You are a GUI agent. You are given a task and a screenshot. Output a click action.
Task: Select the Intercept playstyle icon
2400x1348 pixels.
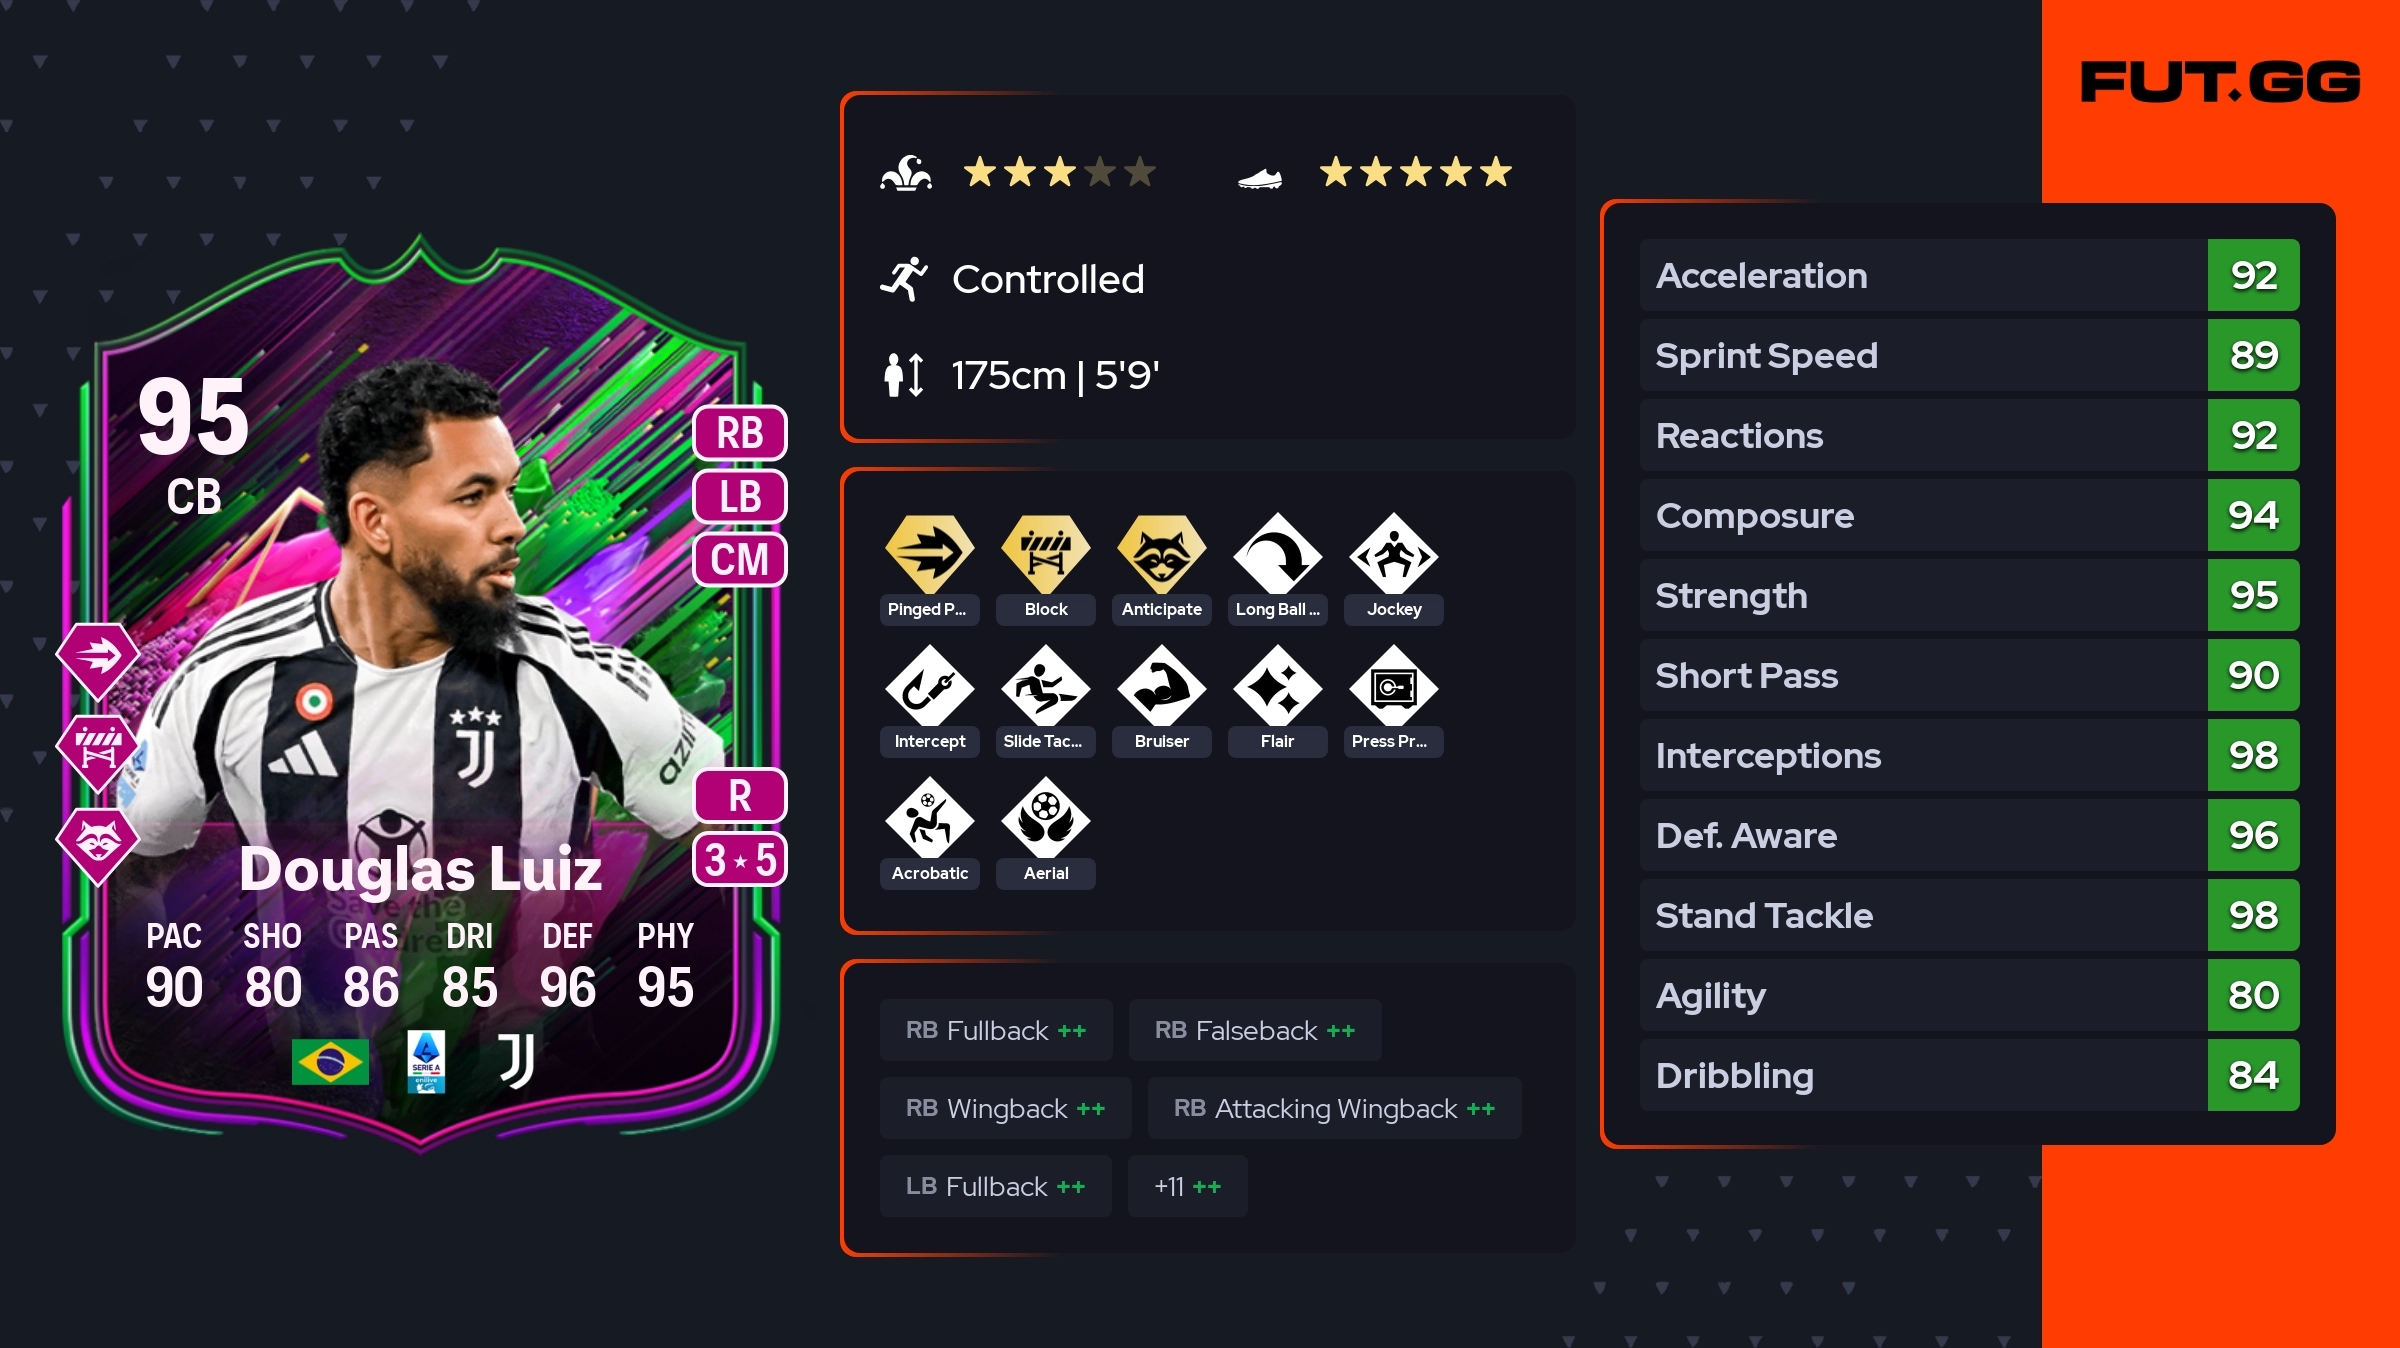pos(929,685)
